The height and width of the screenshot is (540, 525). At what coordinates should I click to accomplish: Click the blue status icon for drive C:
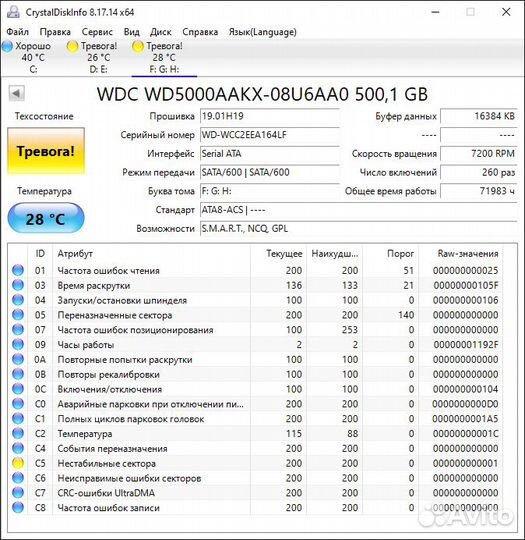[7, 46]
